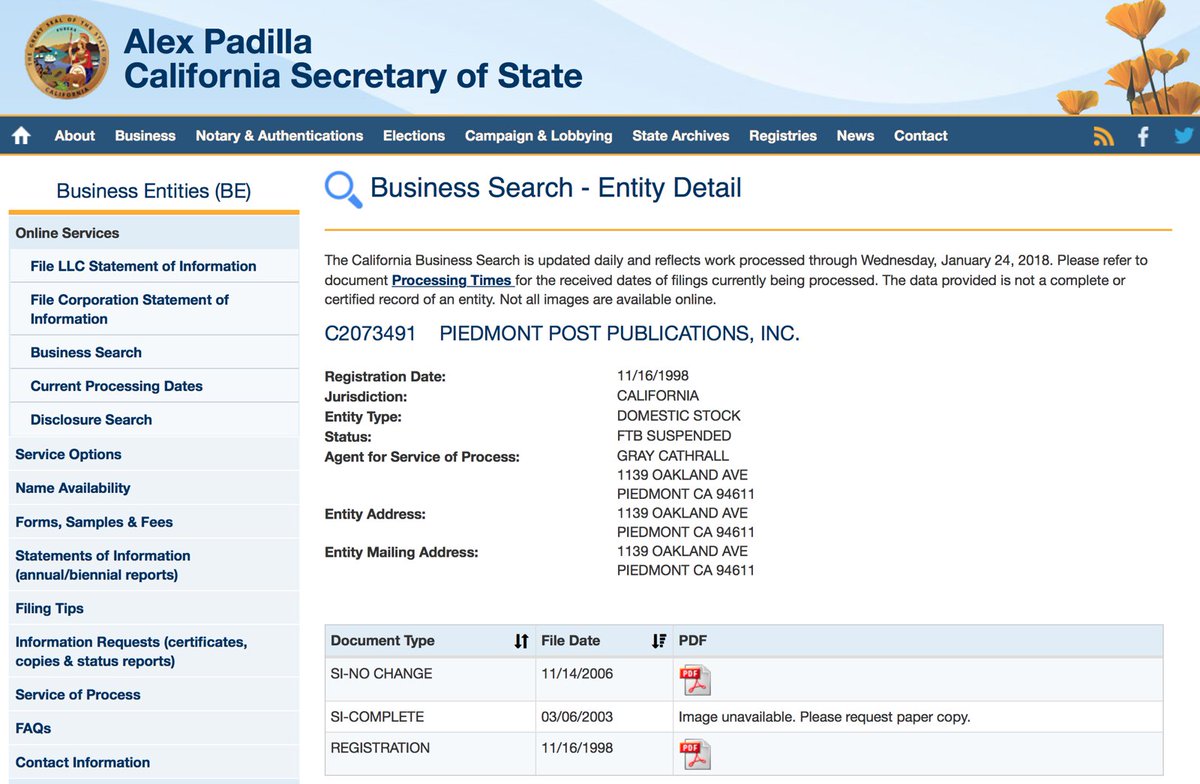Open the Twitter bird icon

[1185, 136]
